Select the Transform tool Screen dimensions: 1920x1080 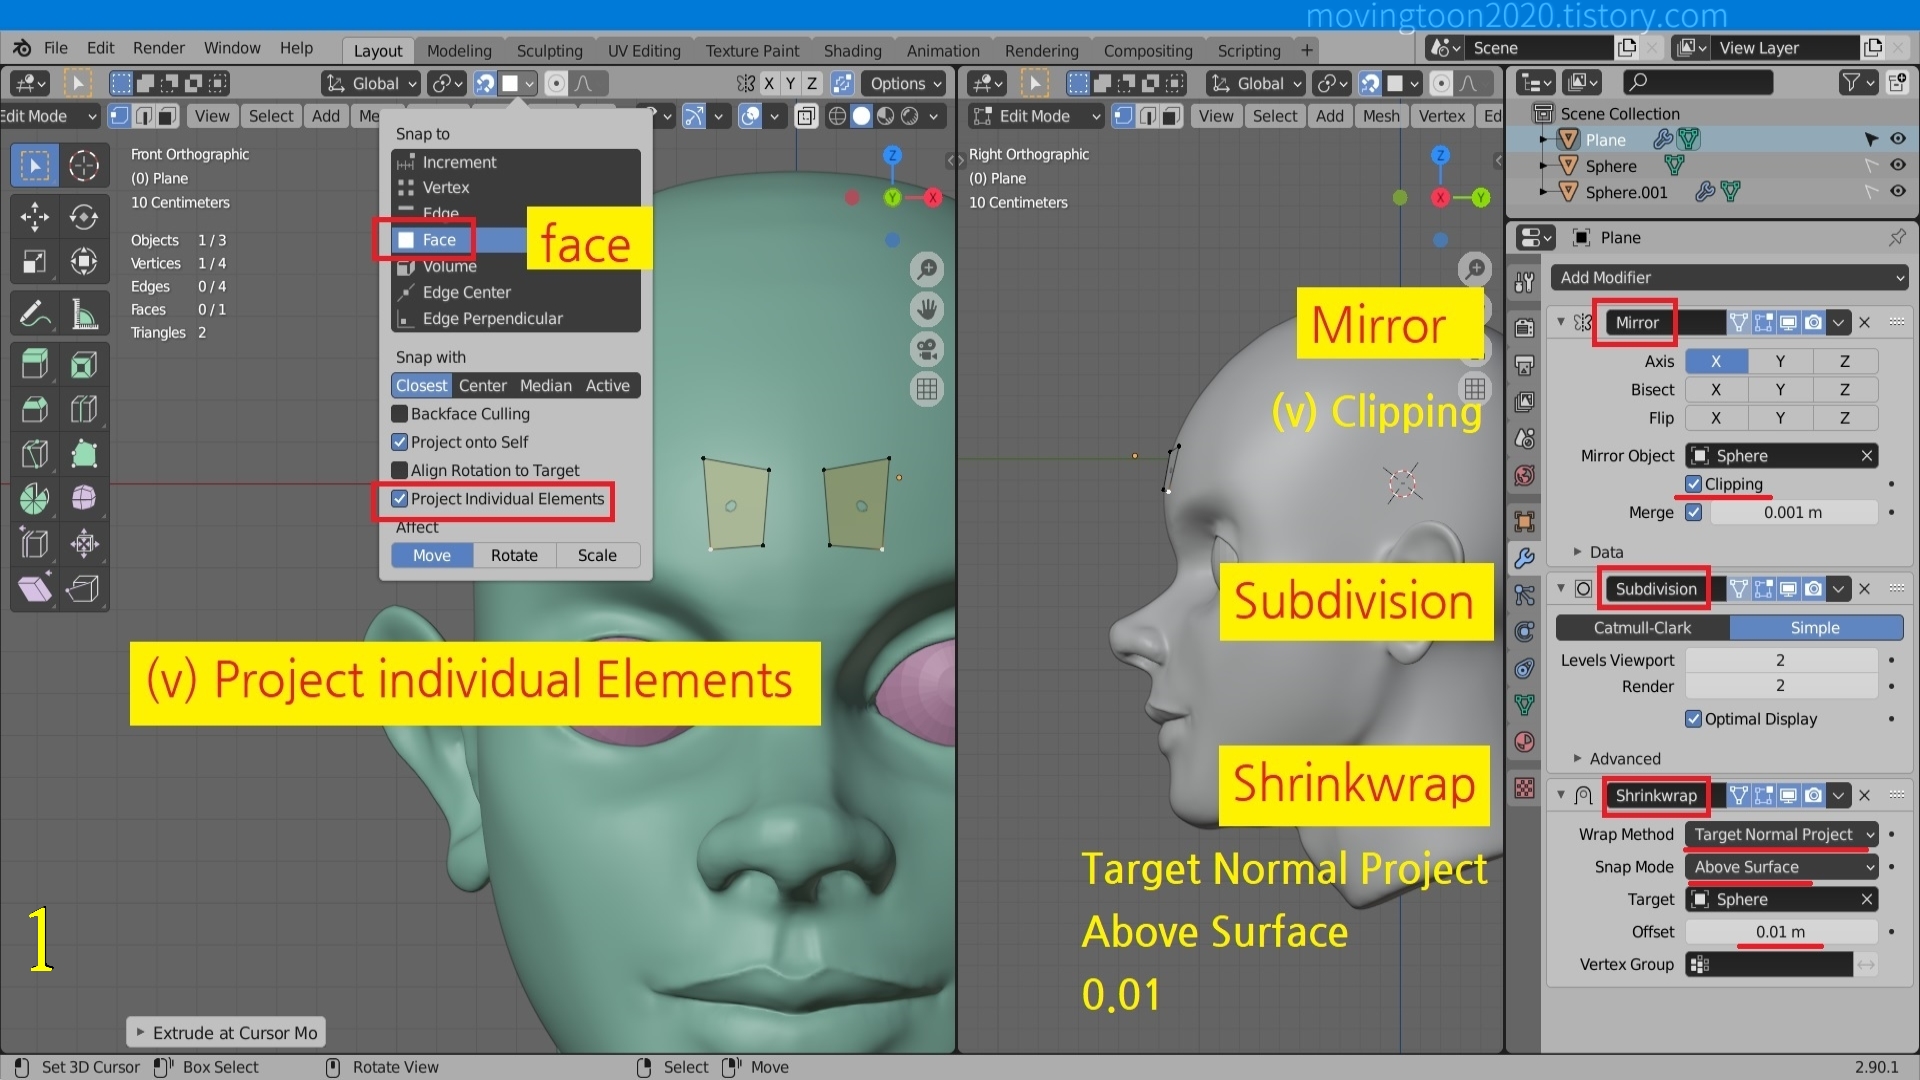[83, 262]
